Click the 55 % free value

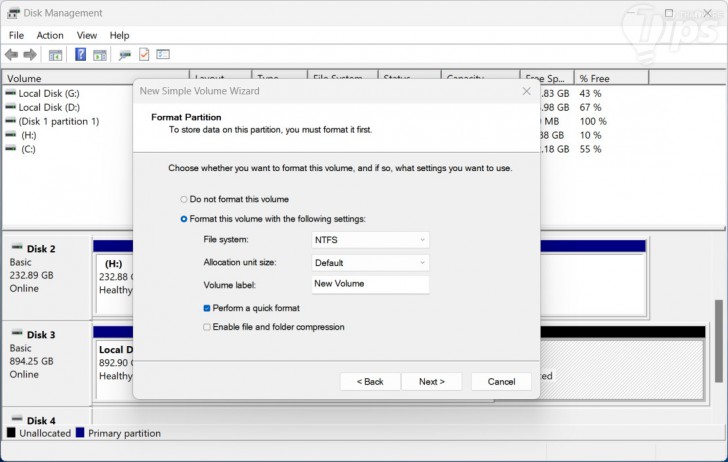[590, 149]
